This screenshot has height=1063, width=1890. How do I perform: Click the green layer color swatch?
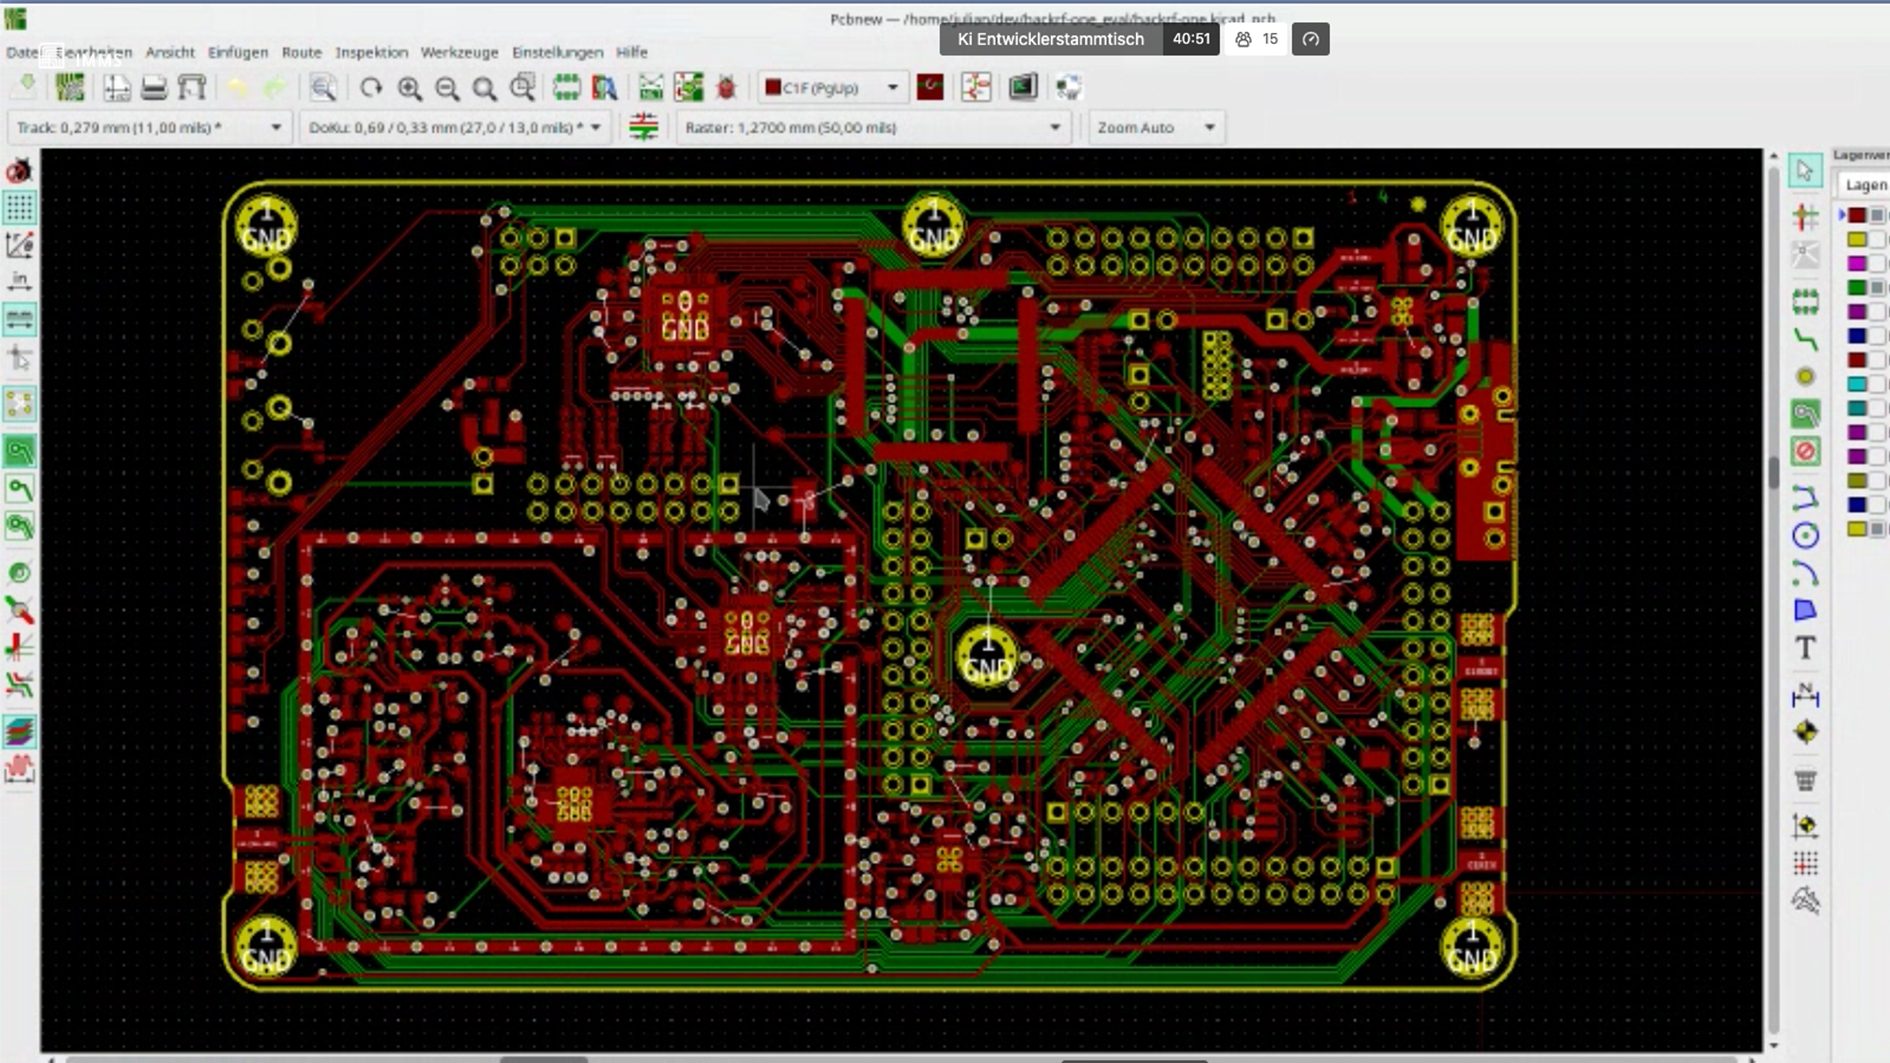(1857, 287)
